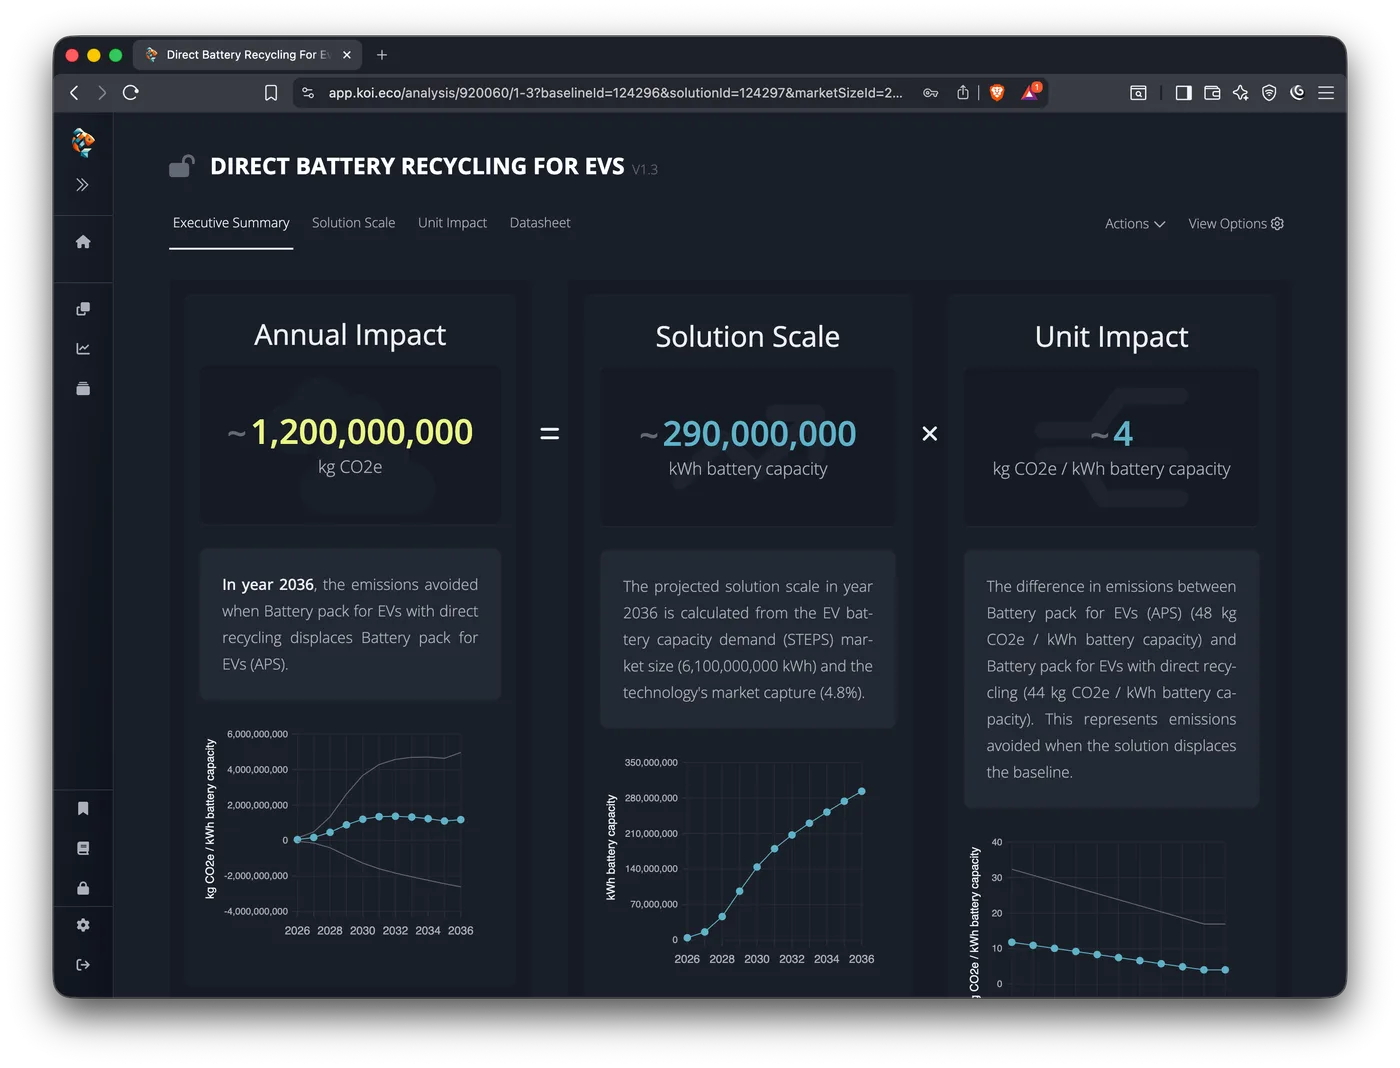This screenshot has height=1068, width=1400.
Task: Open sidebar settings gear
Action: 84,925
